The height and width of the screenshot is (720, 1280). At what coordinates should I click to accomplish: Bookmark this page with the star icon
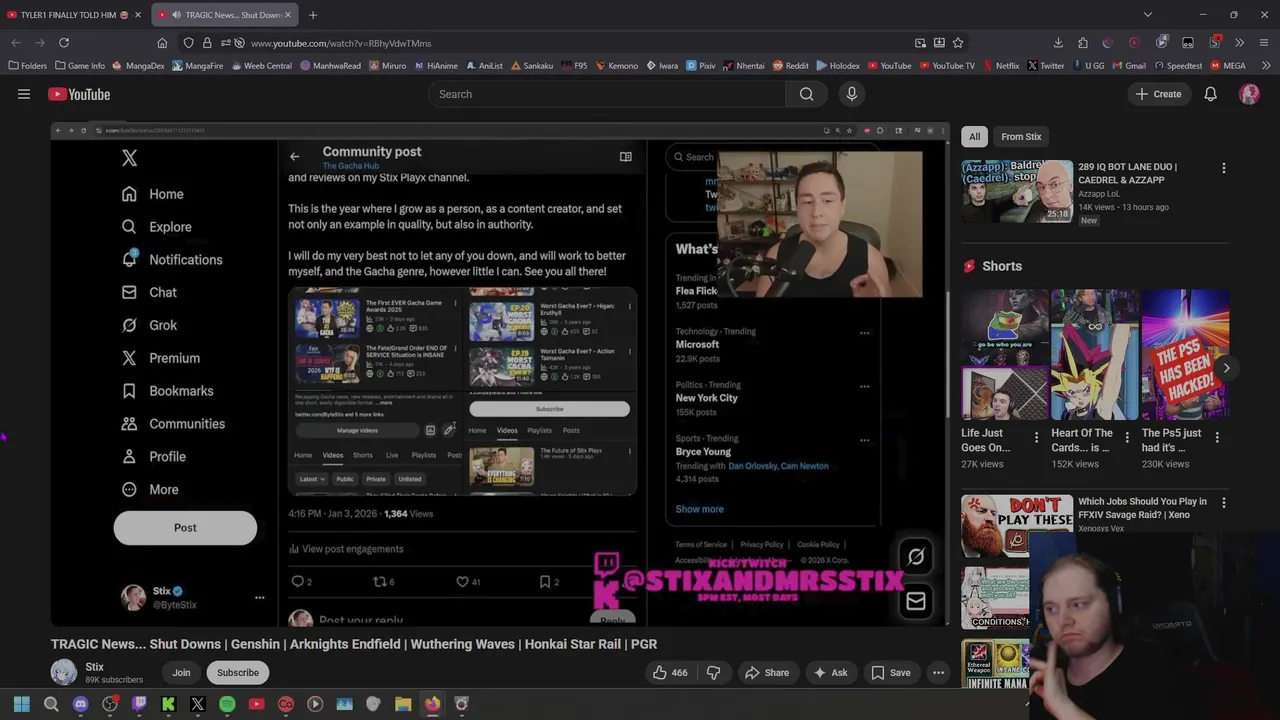click(958, 43)
